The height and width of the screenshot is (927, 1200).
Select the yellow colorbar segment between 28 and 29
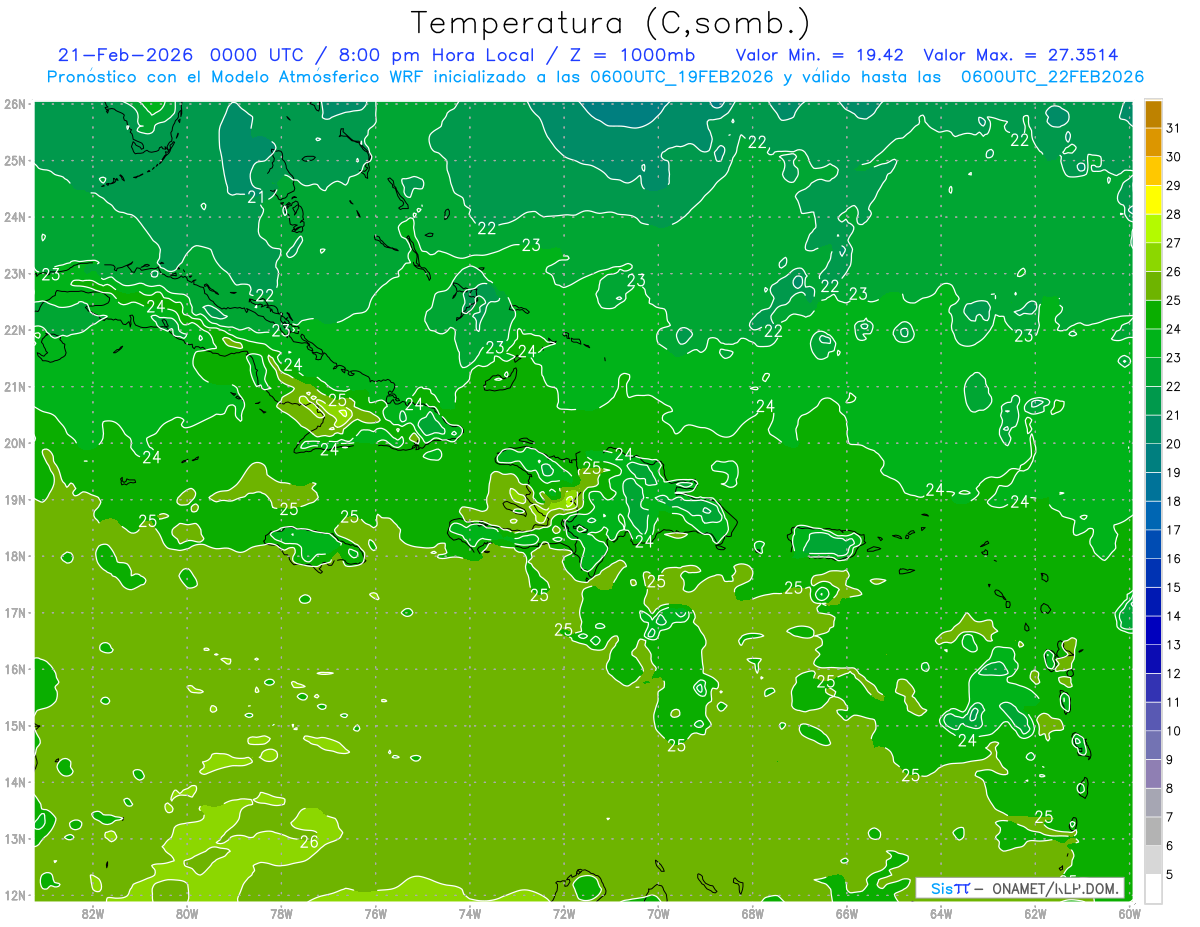pyautogui.click(x=1153, y=200)
